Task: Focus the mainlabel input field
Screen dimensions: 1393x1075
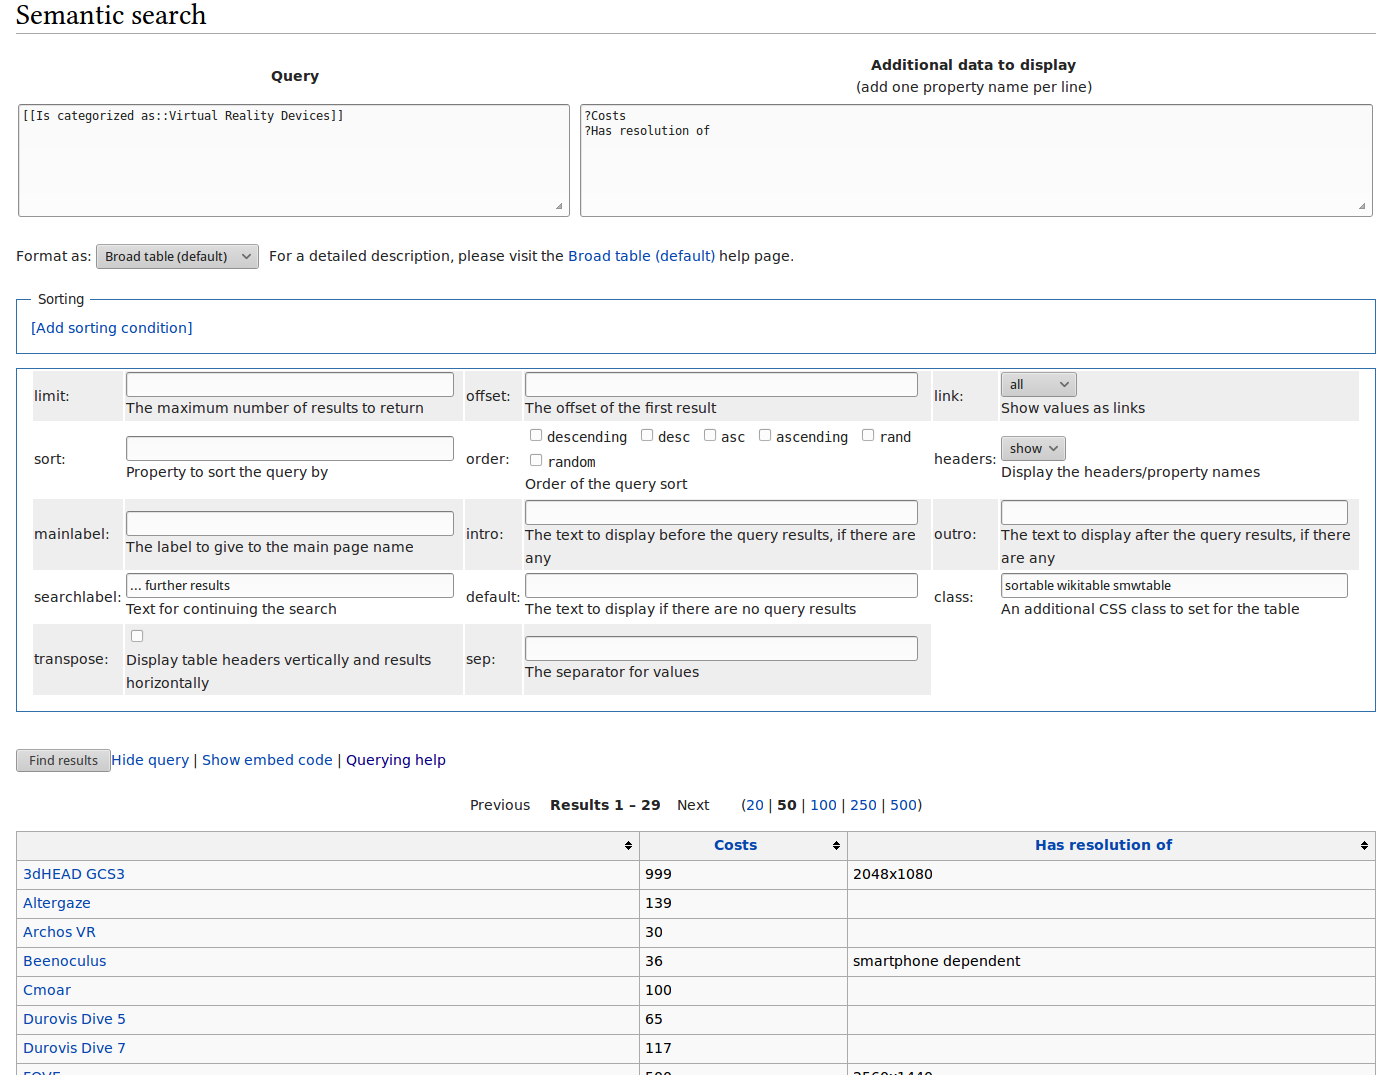Action: pos(290,523)
